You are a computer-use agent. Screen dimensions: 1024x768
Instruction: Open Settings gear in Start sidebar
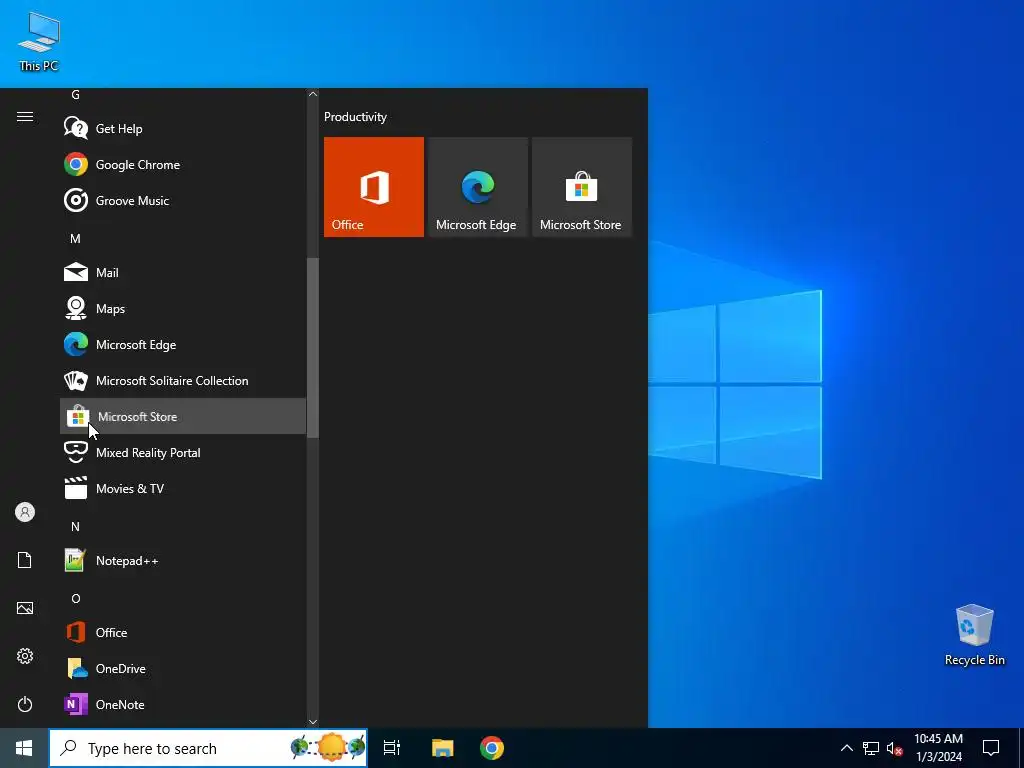point(25,656)
